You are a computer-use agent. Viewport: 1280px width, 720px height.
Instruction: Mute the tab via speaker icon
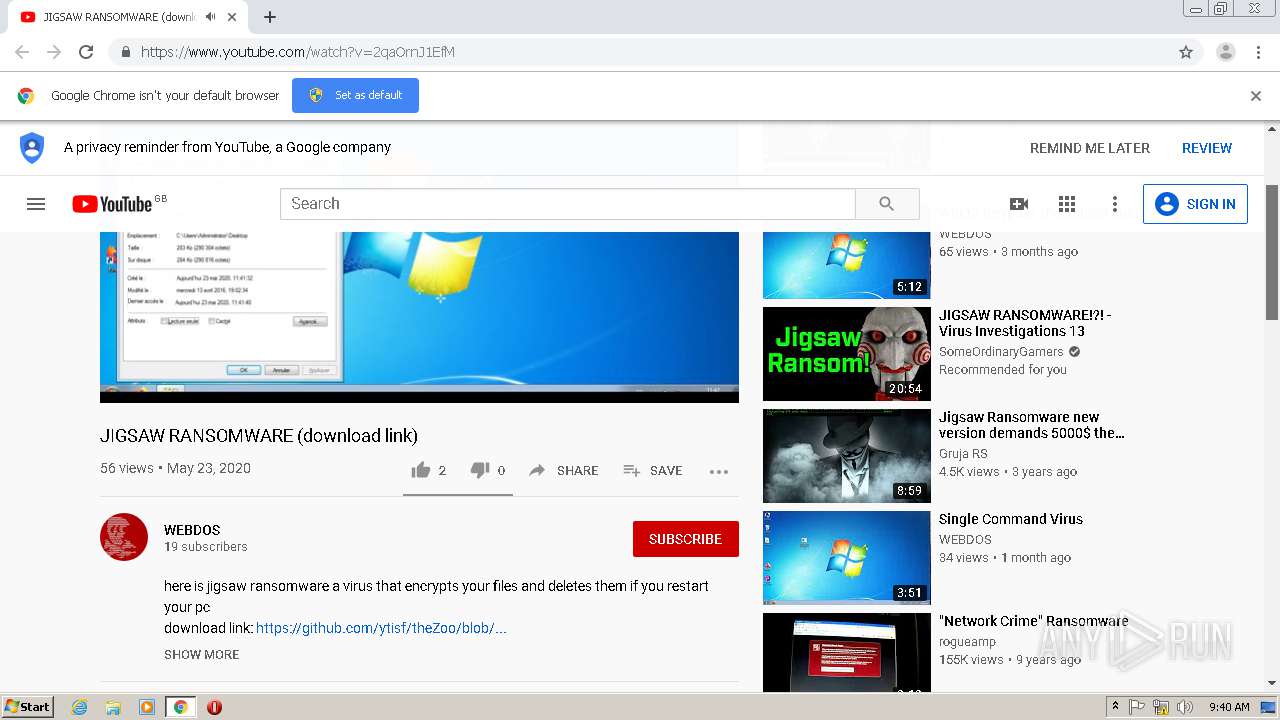(x=210, y=17)
